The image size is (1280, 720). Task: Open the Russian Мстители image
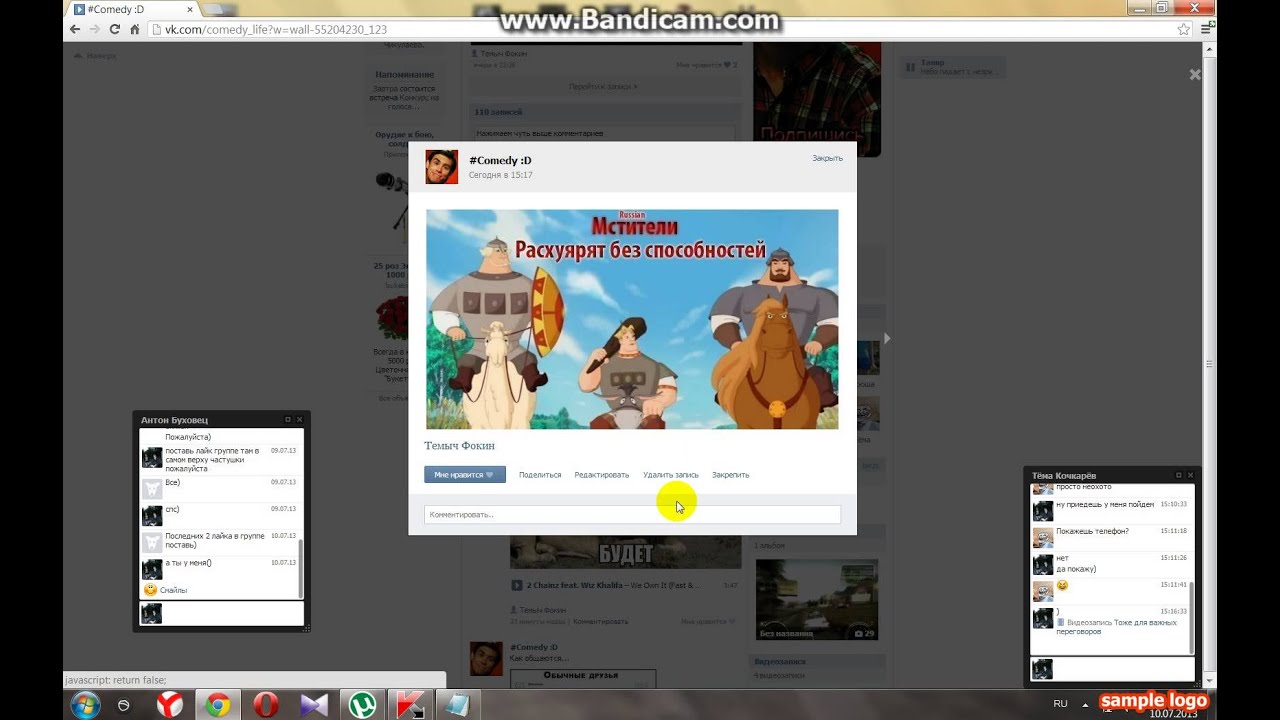click(632, 319)
